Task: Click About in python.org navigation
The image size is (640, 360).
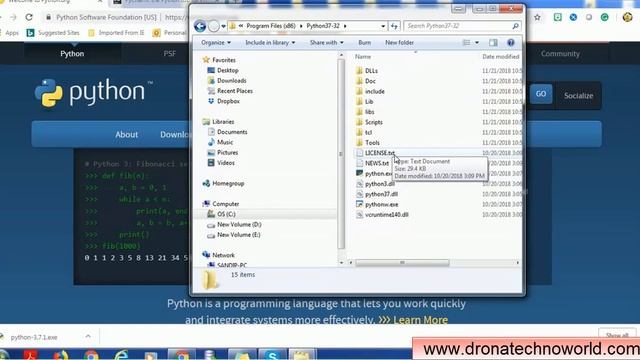Action: click(x=127, y=135)
